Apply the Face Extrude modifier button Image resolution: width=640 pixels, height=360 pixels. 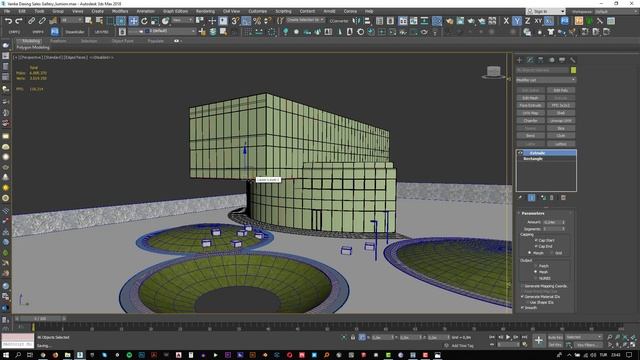[530, 105]
